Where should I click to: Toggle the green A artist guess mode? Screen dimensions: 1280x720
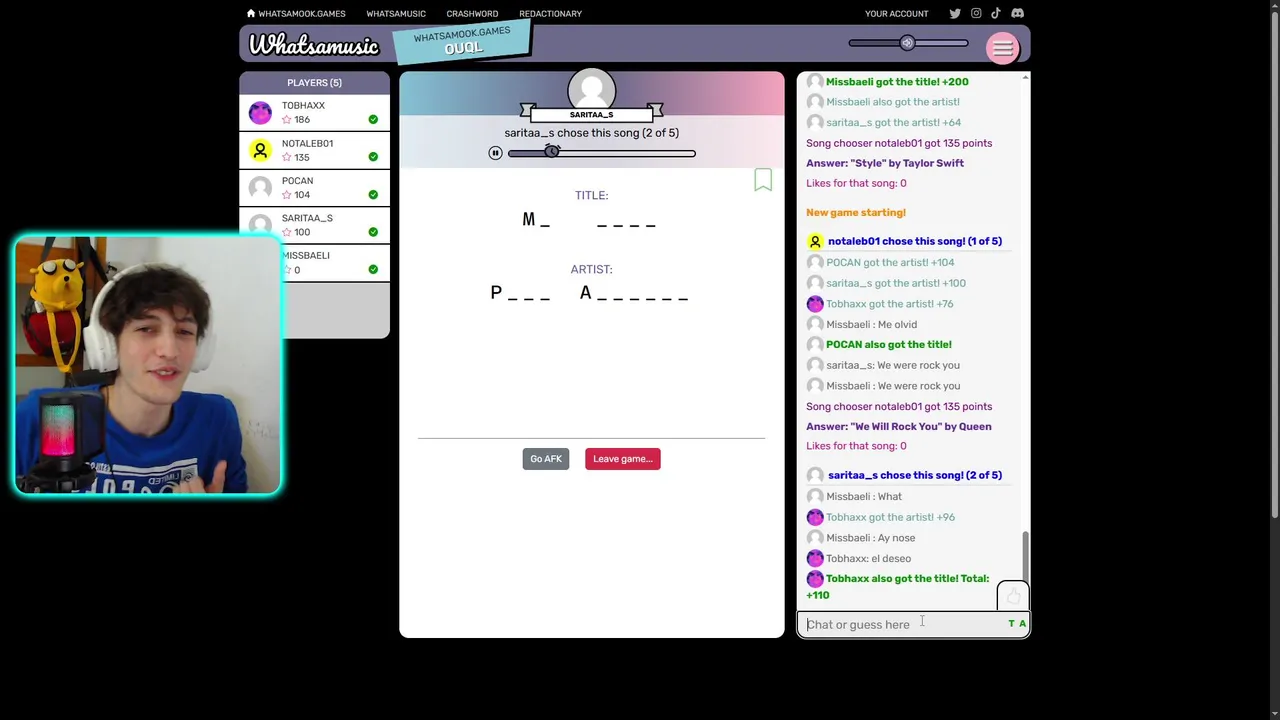1022,624
